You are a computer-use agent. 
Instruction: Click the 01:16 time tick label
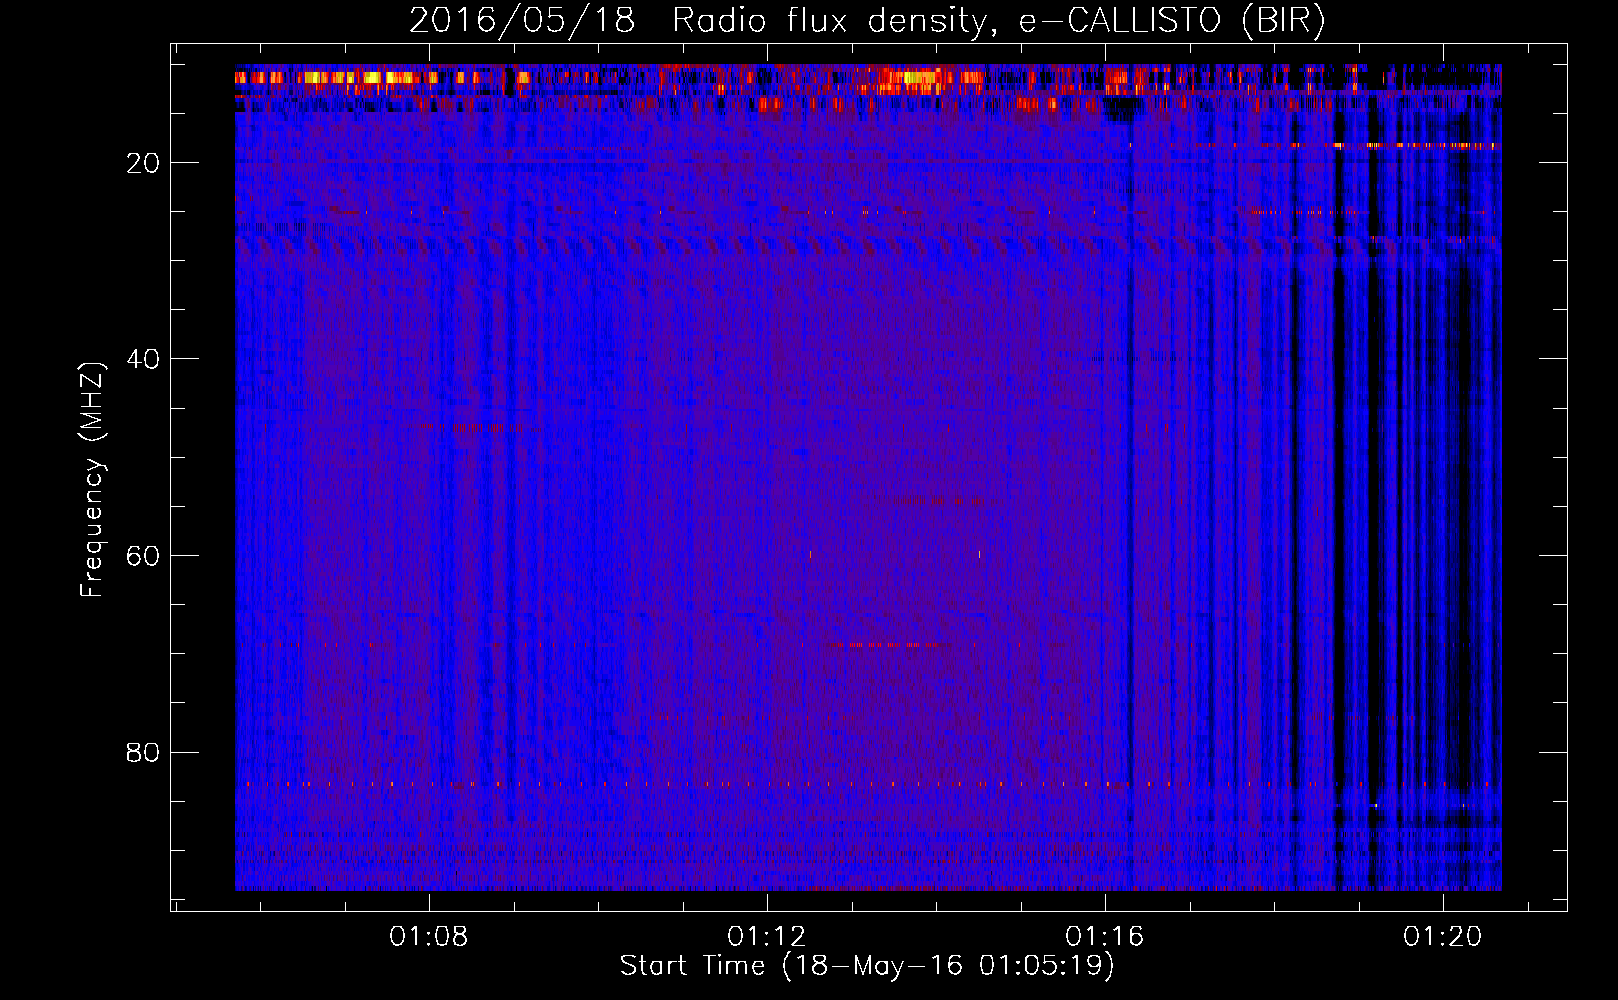pos(1105,937)
